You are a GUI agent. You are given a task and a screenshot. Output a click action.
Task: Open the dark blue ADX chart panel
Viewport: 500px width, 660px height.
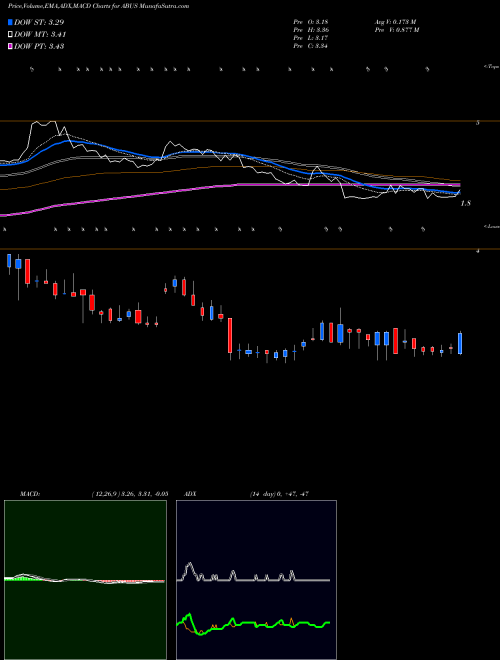(x=256, y=580)
